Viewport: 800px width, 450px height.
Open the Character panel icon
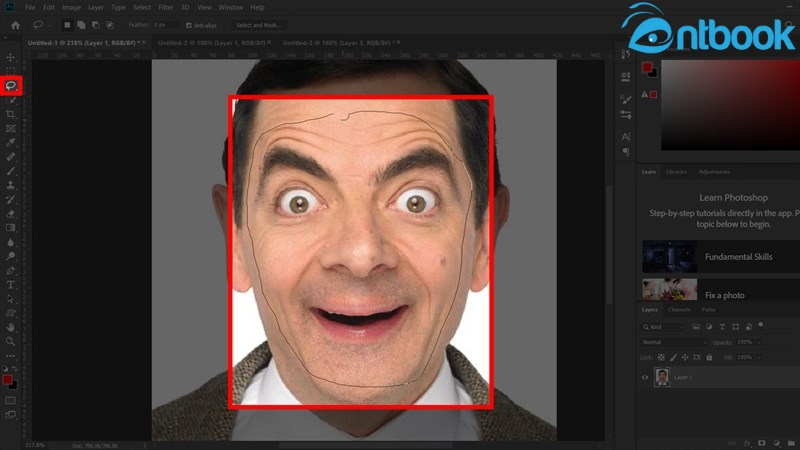626,137
